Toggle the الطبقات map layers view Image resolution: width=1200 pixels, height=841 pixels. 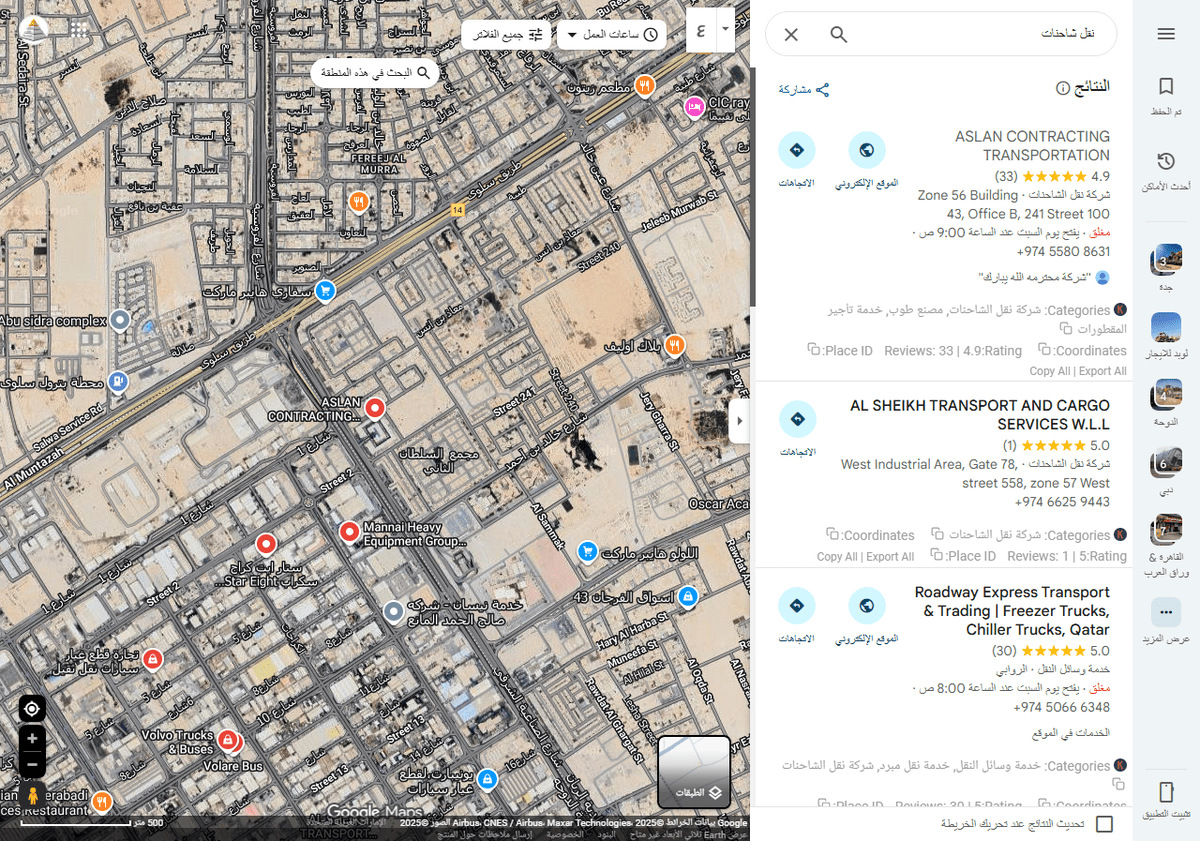pos(694,772)
